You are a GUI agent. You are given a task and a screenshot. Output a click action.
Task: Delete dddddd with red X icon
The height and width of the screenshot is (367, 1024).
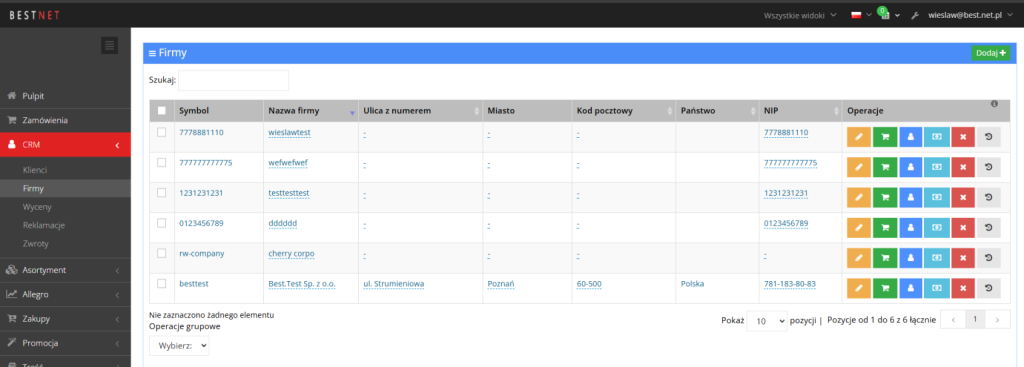963,227
